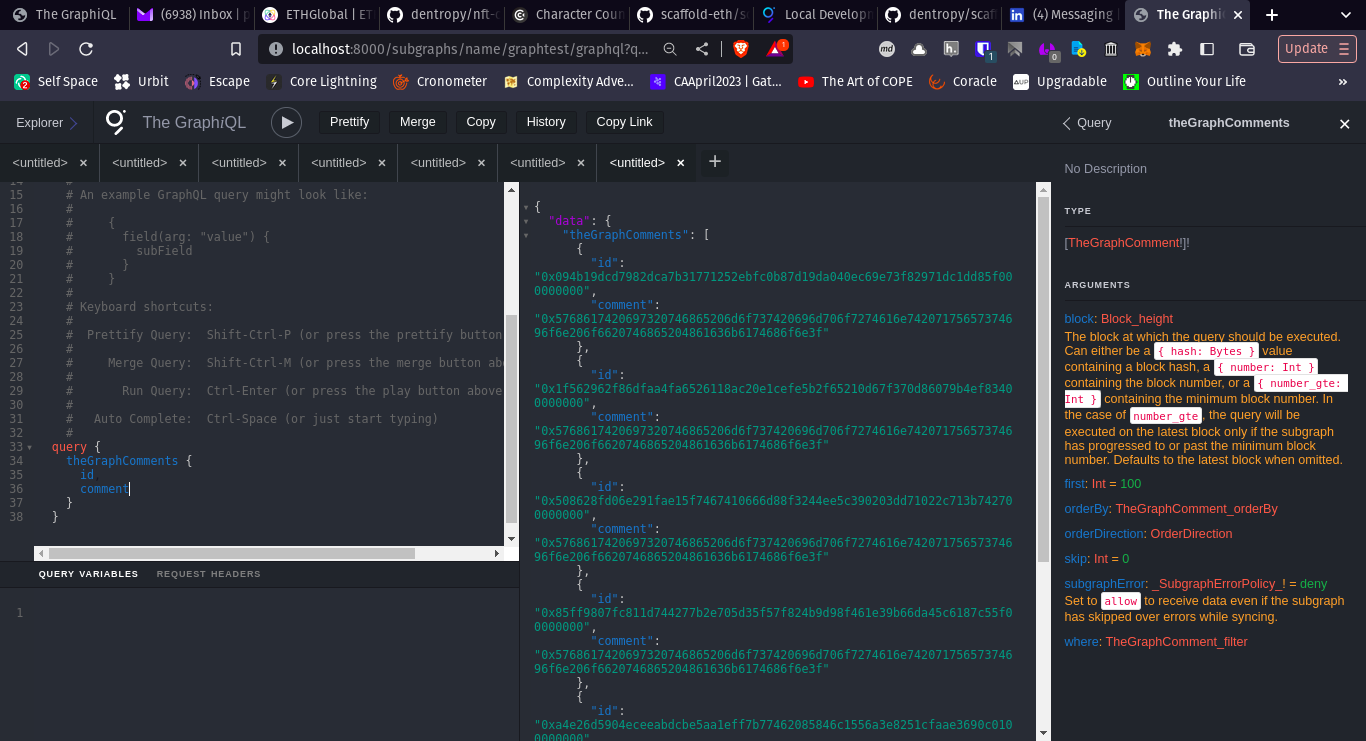Click theGraphComments field in query editor

(122, 461)
